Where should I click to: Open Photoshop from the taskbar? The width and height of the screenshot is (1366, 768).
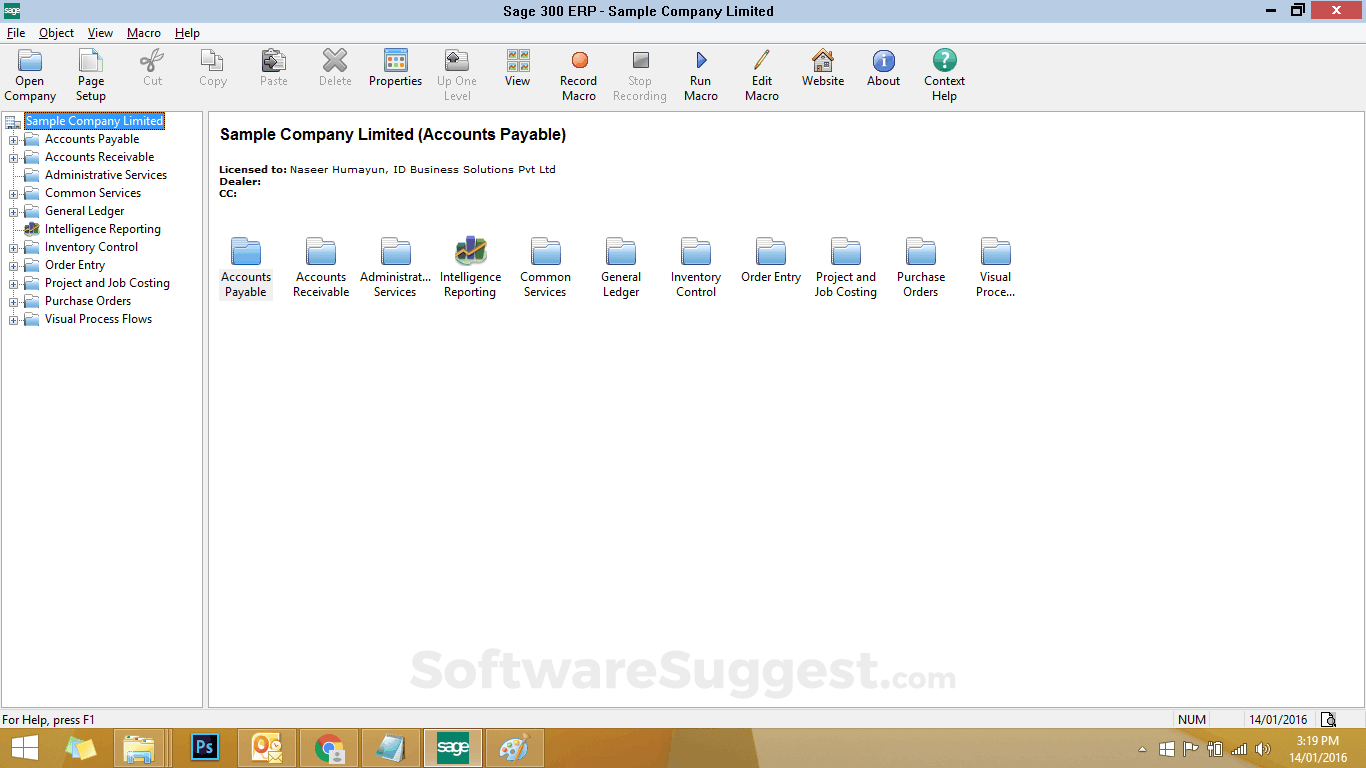click(x=206, y=748)
